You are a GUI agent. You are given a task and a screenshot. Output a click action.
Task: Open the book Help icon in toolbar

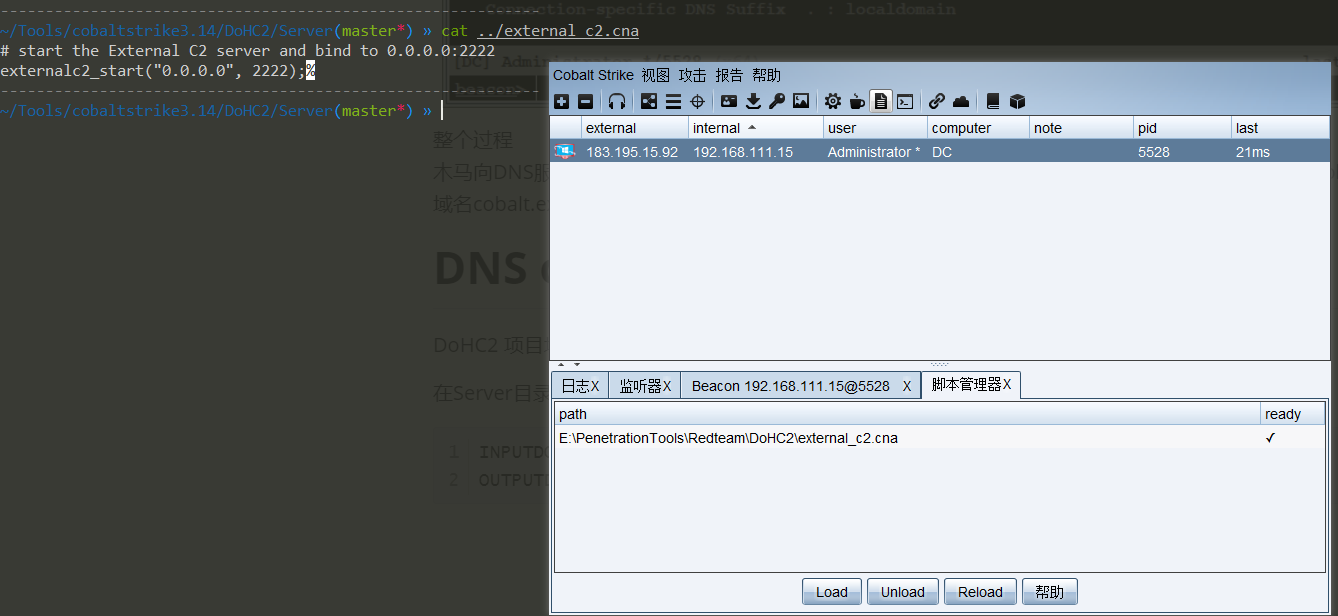[x=993, y=101]
